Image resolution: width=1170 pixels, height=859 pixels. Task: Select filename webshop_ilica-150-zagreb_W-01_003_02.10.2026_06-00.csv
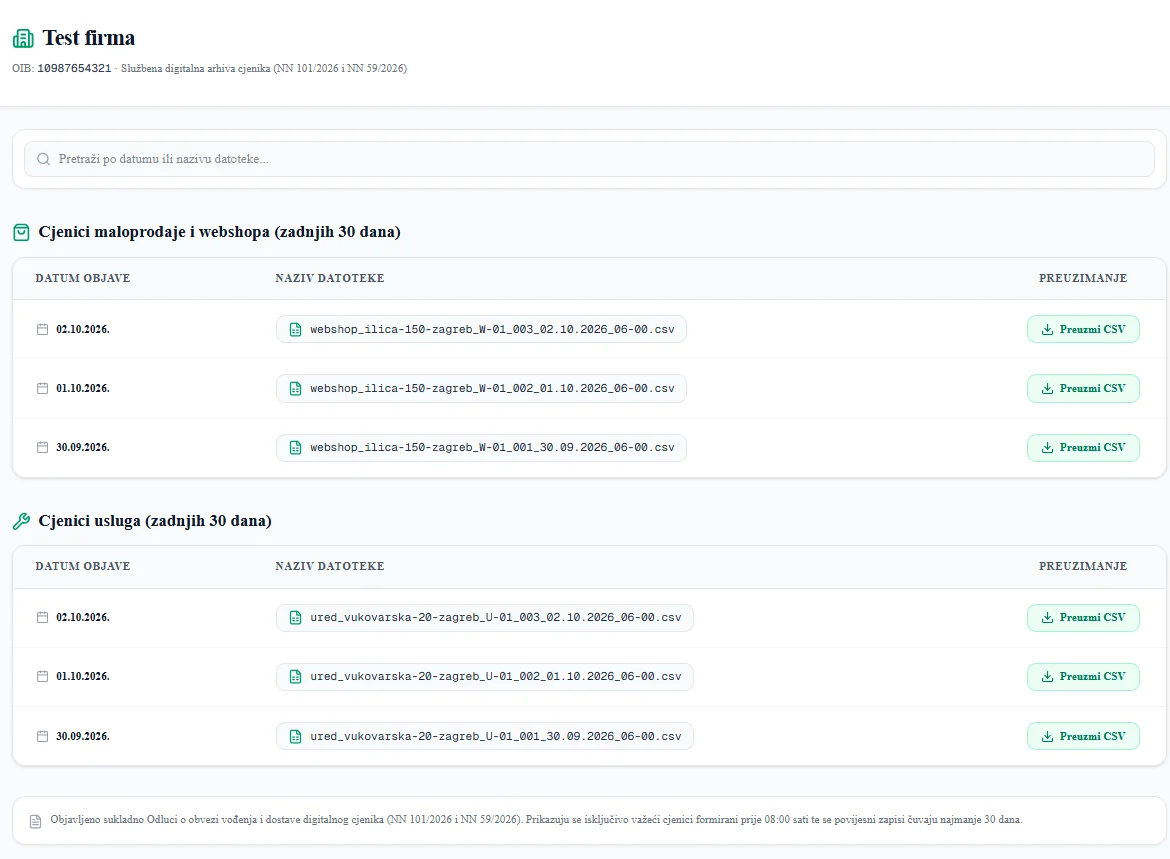click(492, 329)
